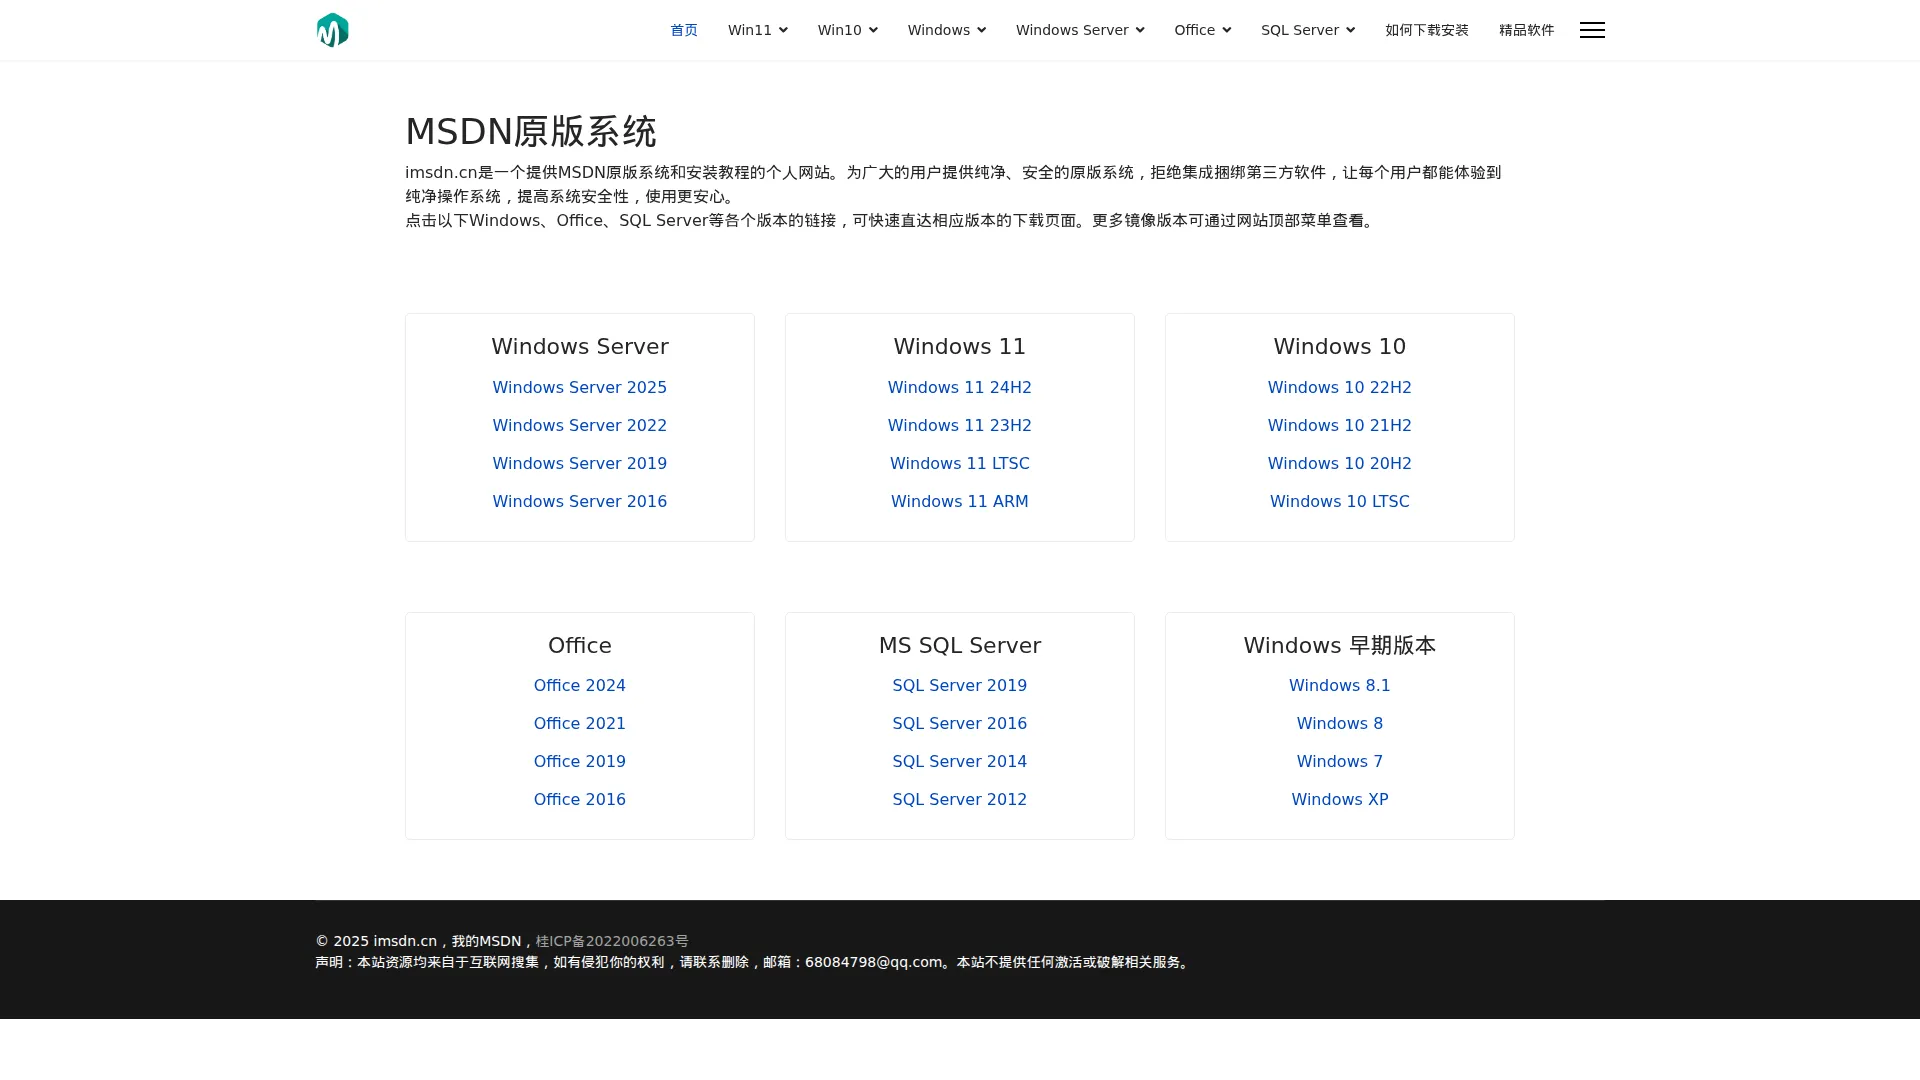Image resolution: width=1920 pixels, height=1080 pixels.
Task: Expand Windows Server navbar dropdown
Action: (x=1080, y=30)
